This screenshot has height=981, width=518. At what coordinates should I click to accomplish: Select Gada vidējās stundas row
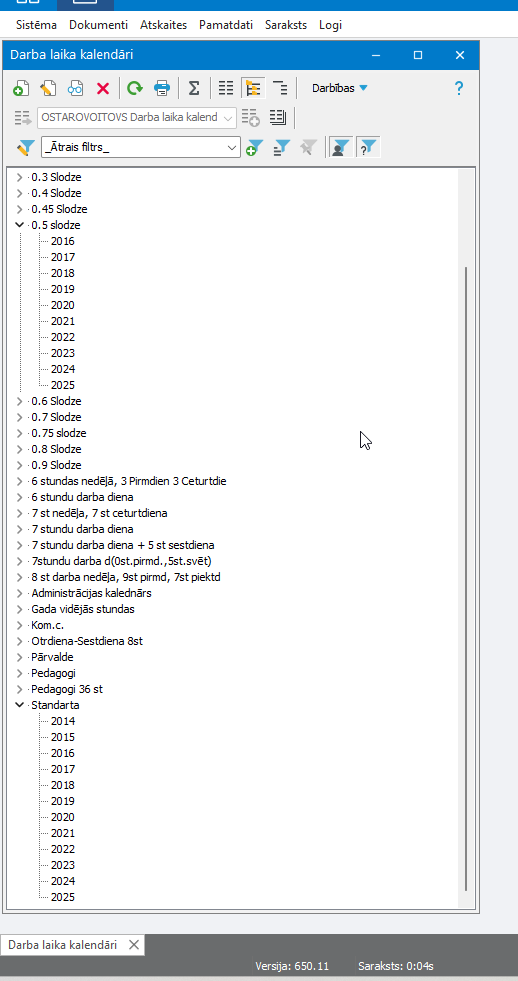click(83, 609)
